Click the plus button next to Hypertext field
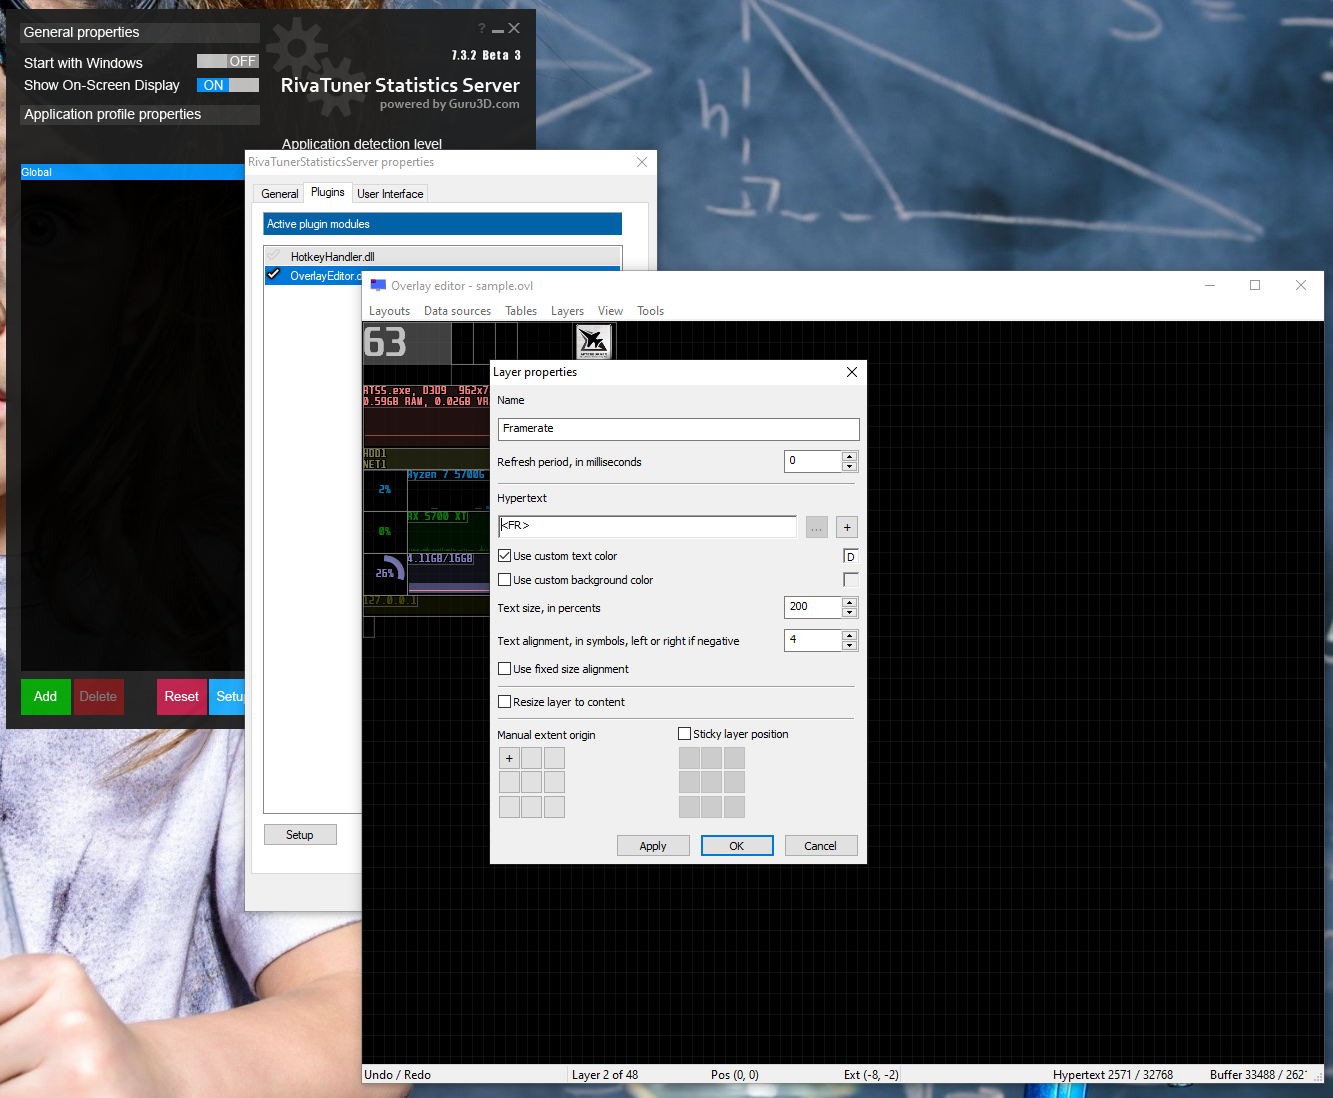 (847, 527)
